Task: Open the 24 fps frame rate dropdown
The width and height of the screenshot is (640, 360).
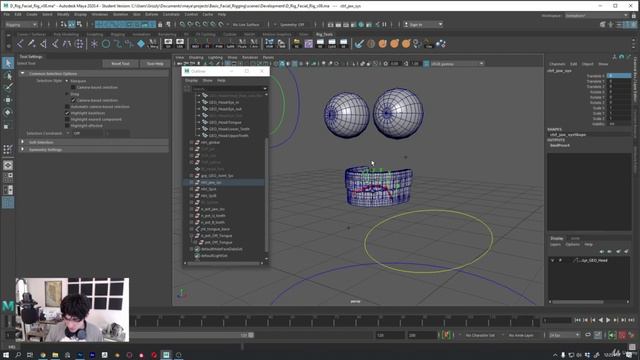Action: pos(564,335)
